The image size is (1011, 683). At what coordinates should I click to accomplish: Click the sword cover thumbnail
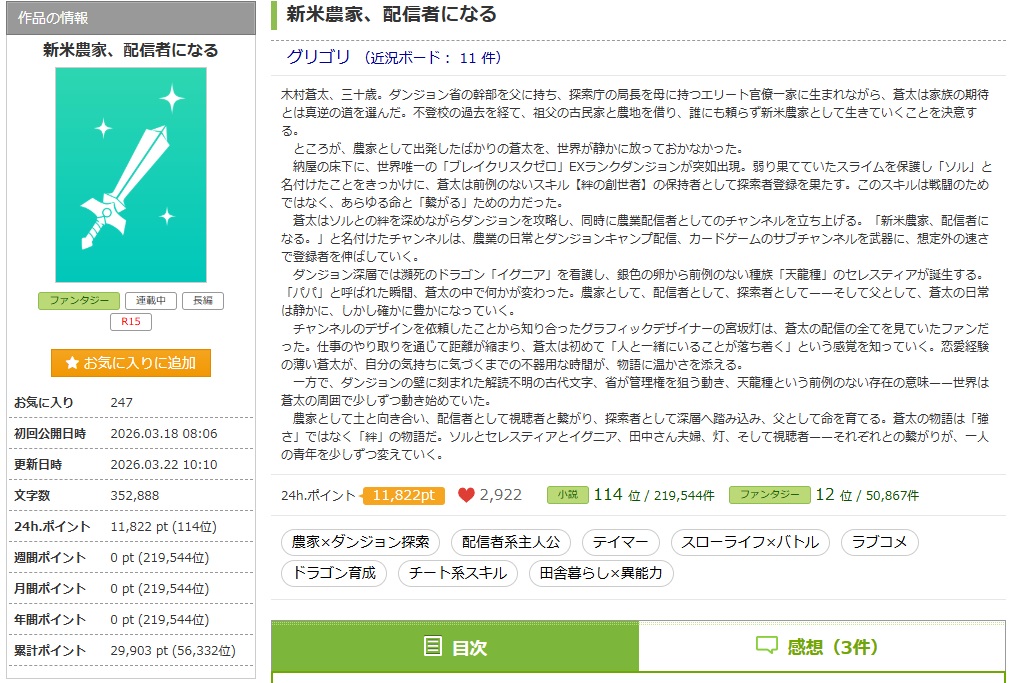pyautogui.click(x=131, y=175)
